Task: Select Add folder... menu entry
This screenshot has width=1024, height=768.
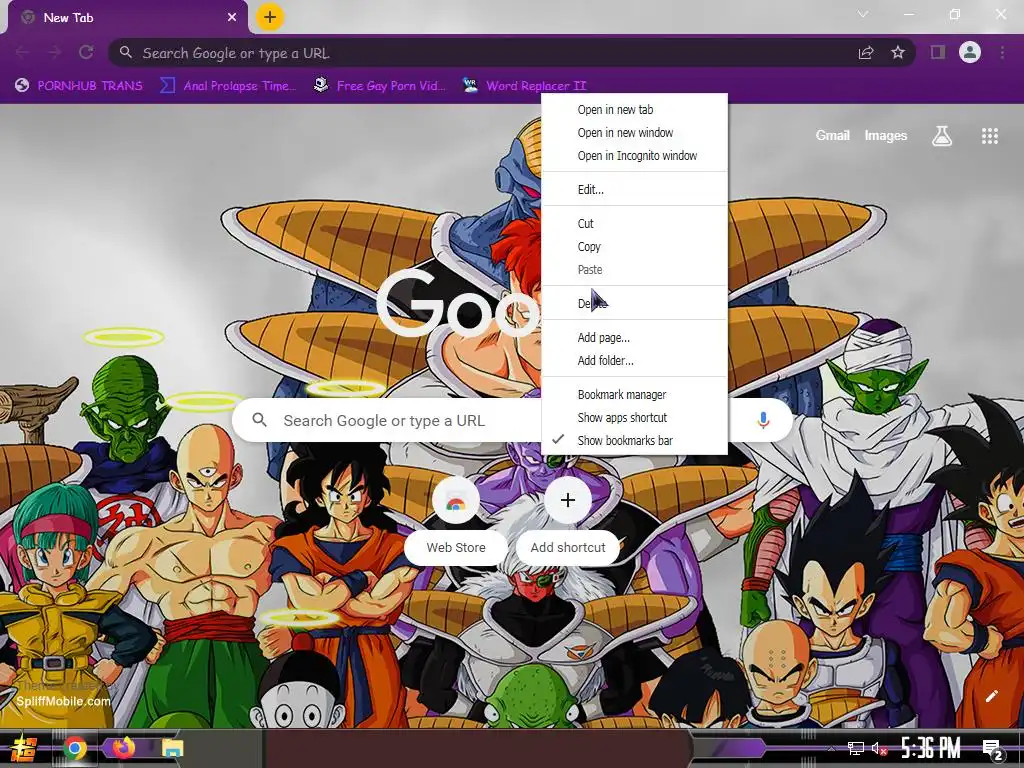Action: (634, 360)
